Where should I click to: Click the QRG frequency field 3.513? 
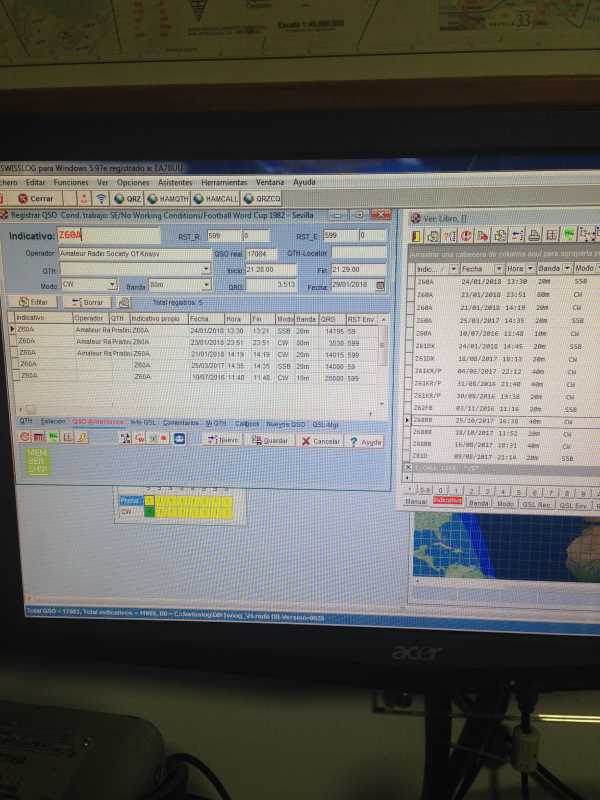pyautogui.click(x=271, y=285)
